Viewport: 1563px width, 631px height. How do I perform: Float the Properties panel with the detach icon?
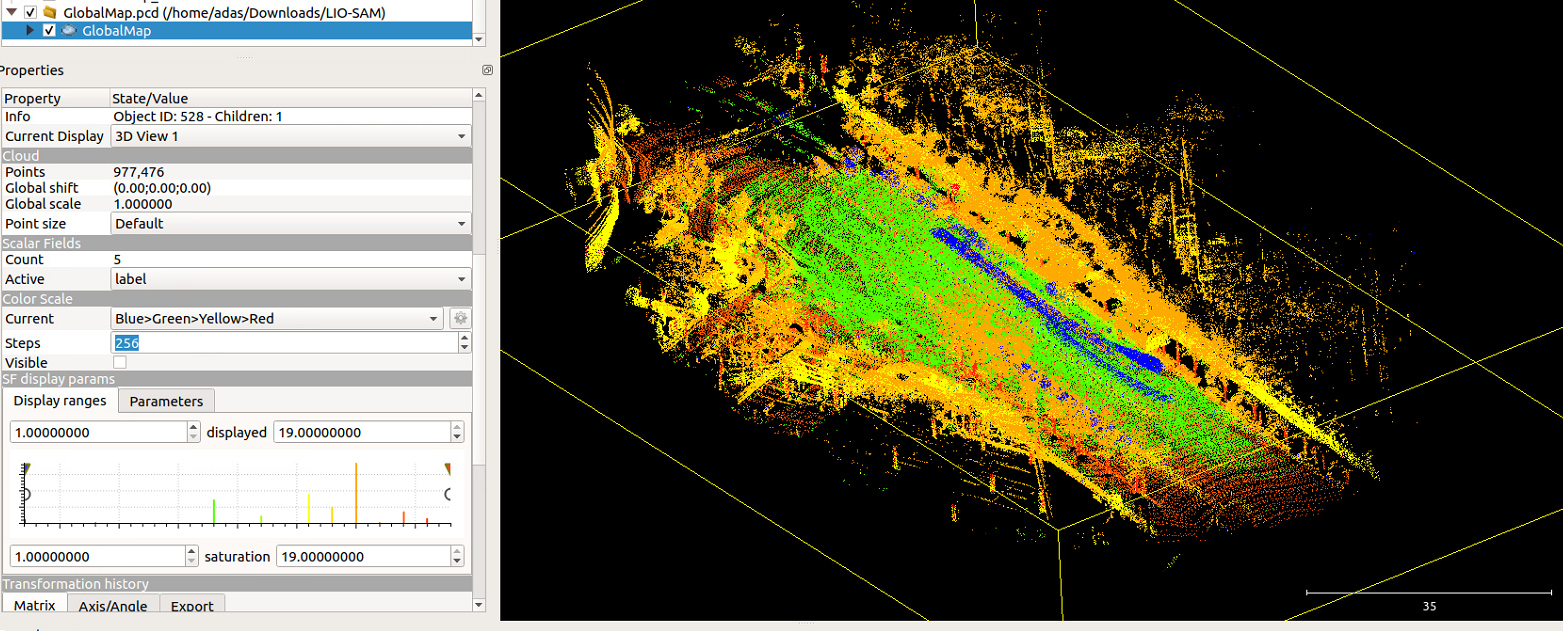(x=487, y=70)
